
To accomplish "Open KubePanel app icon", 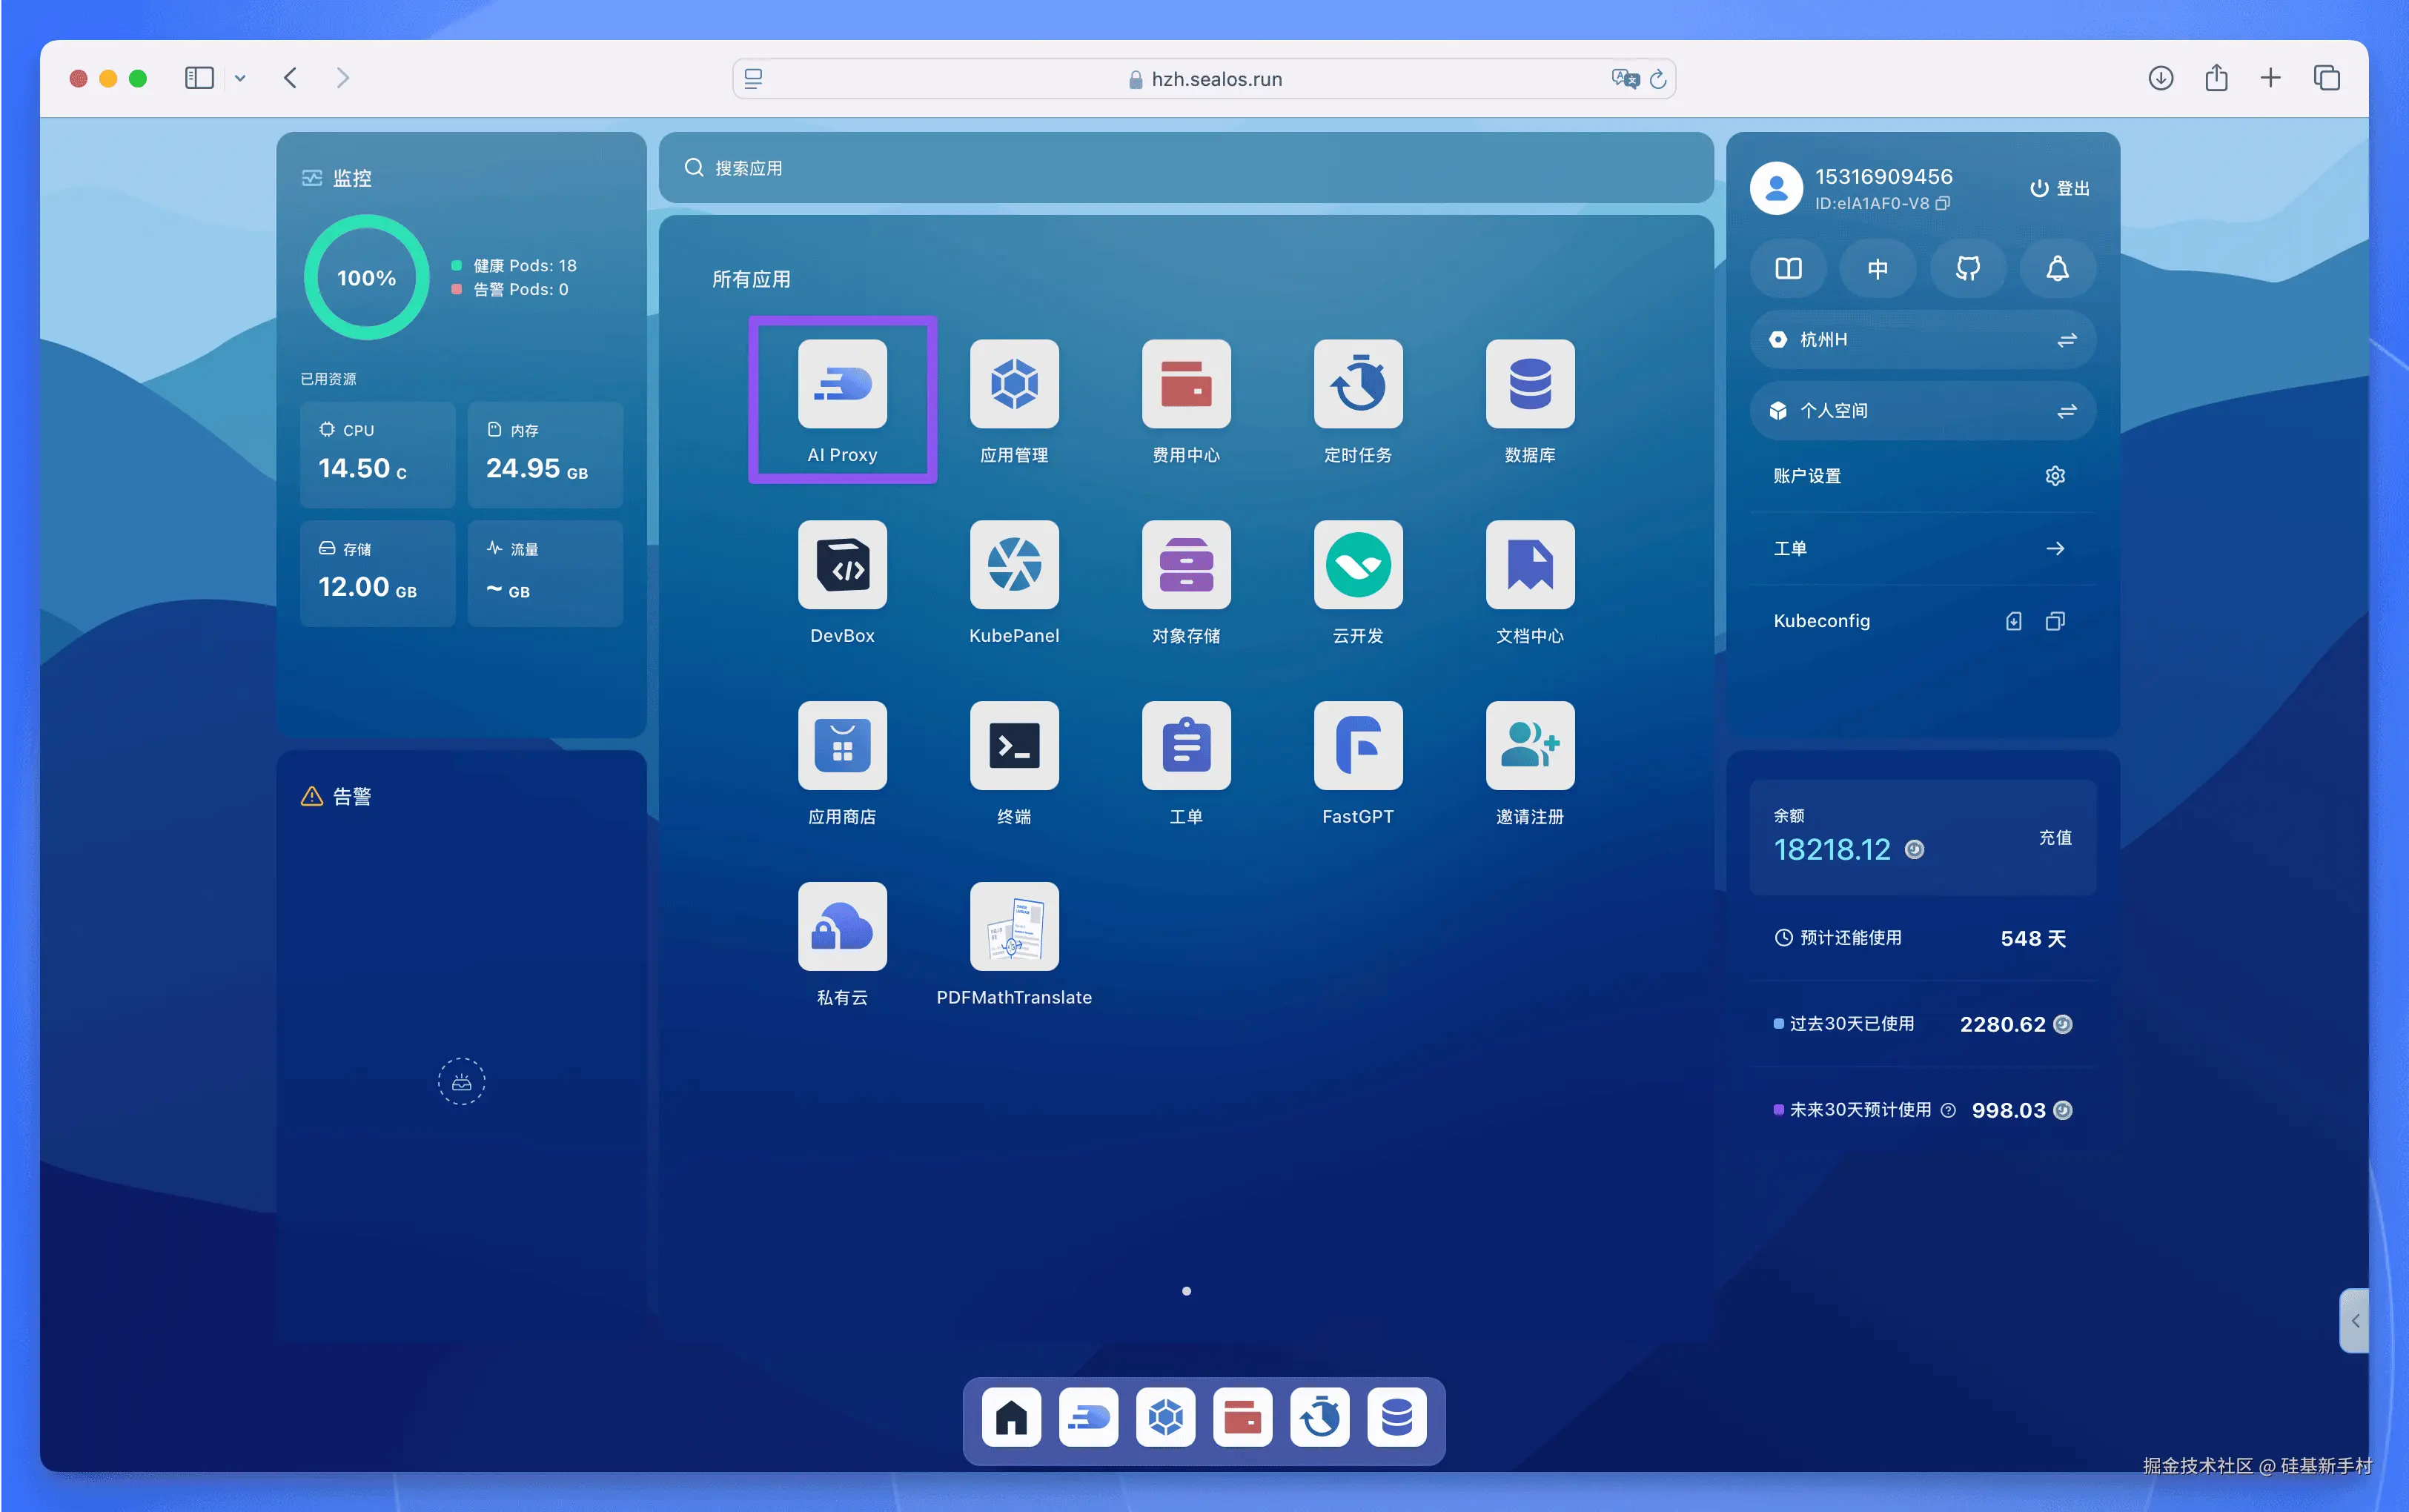I will click(x=1013, y=565).
